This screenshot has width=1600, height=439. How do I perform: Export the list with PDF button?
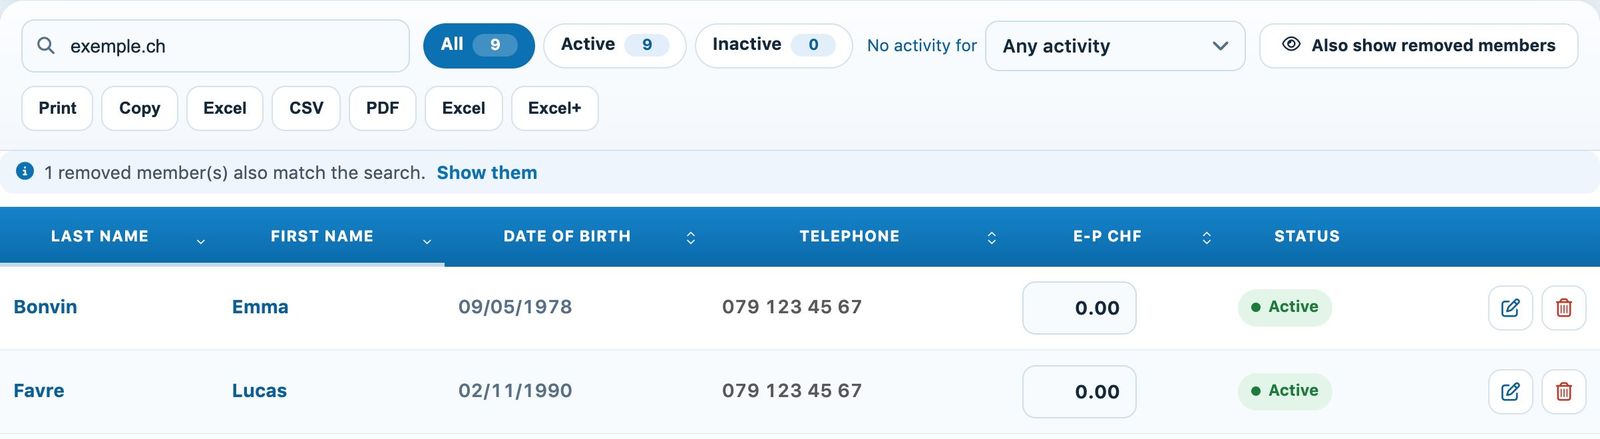[x=382, y=108]
